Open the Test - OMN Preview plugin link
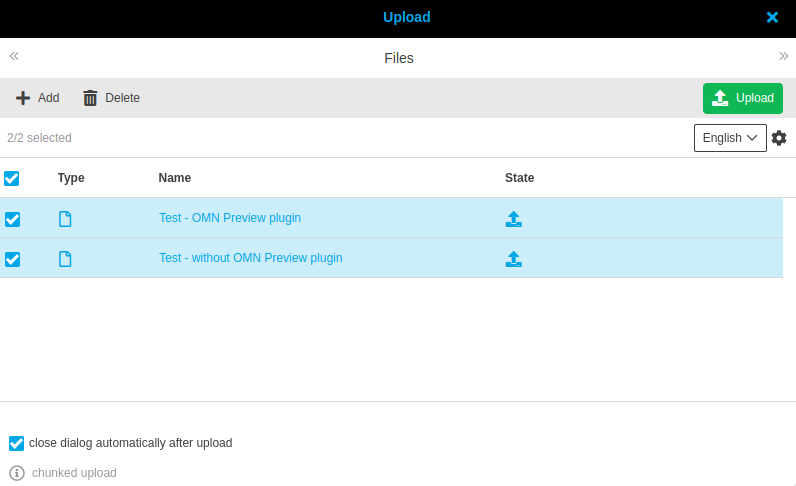 click(x=230, y=218)
